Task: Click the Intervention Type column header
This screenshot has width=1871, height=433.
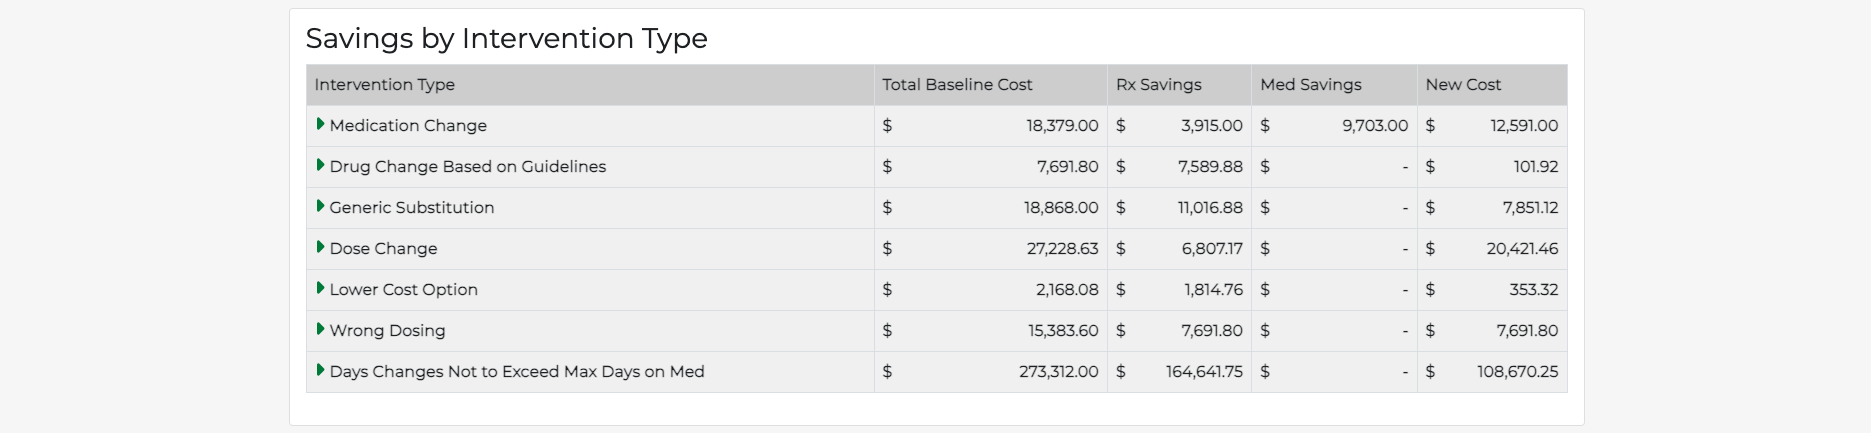Action: coord(385,85)
